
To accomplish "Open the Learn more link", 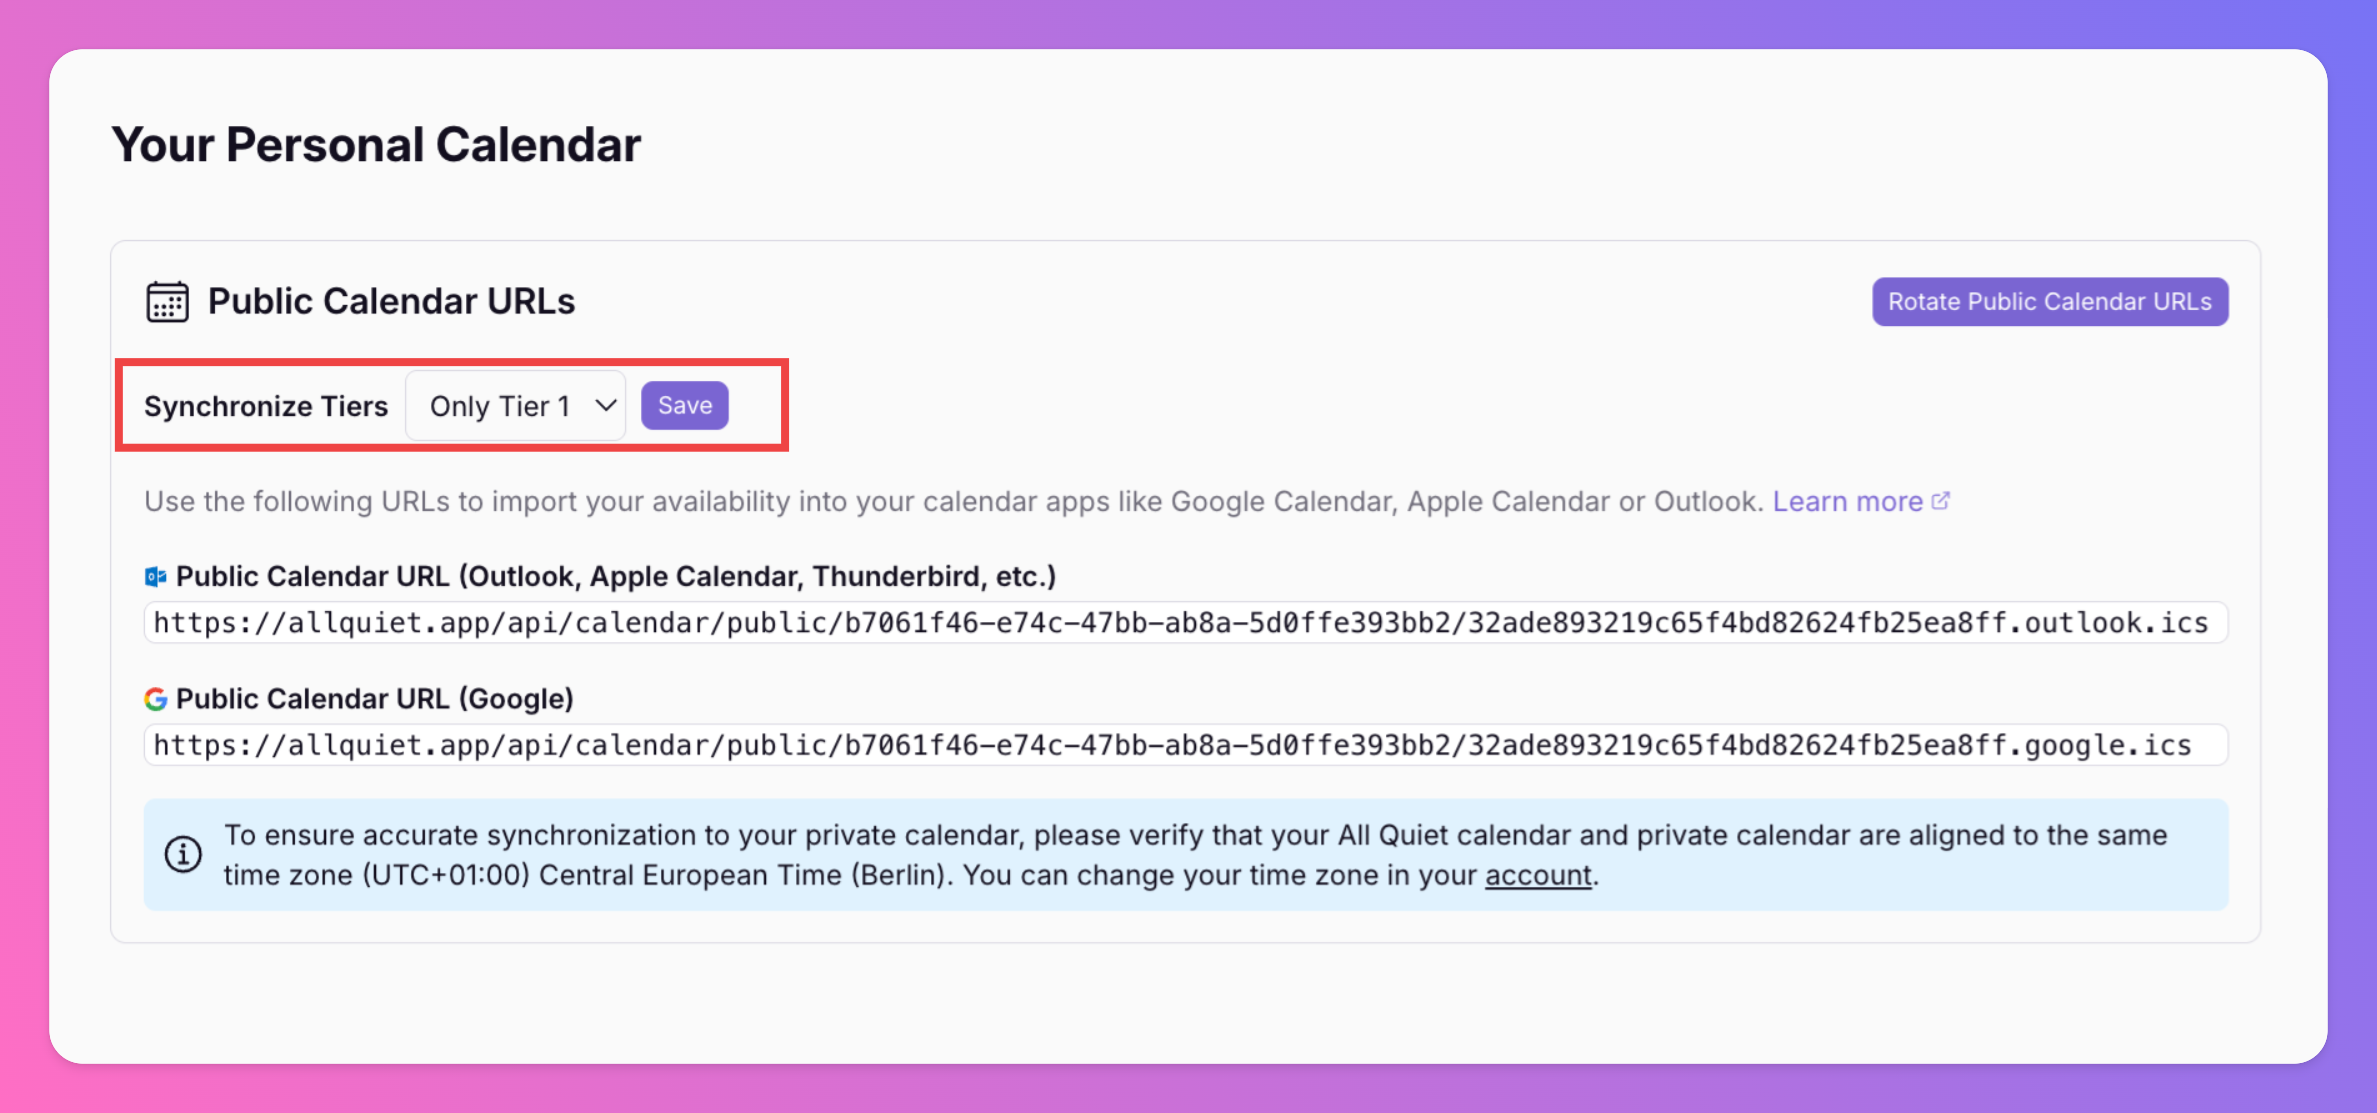I will (1847, 502).
